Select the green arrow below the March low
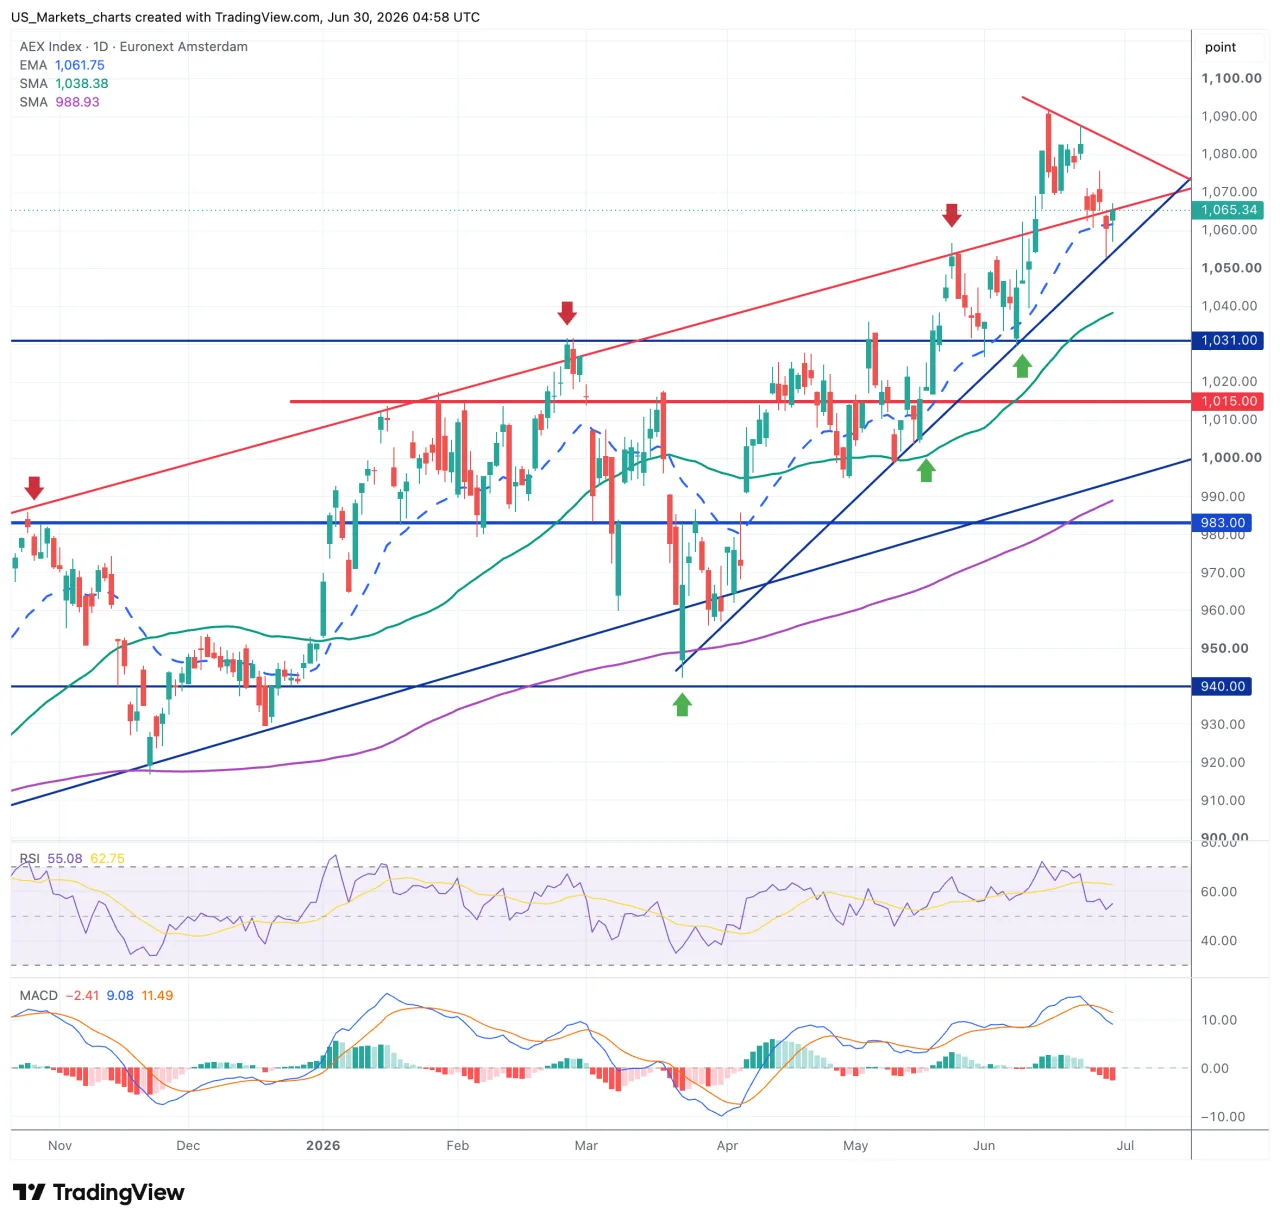The width and height of the screenshot is (1280, 1225). tap(682, 705)
